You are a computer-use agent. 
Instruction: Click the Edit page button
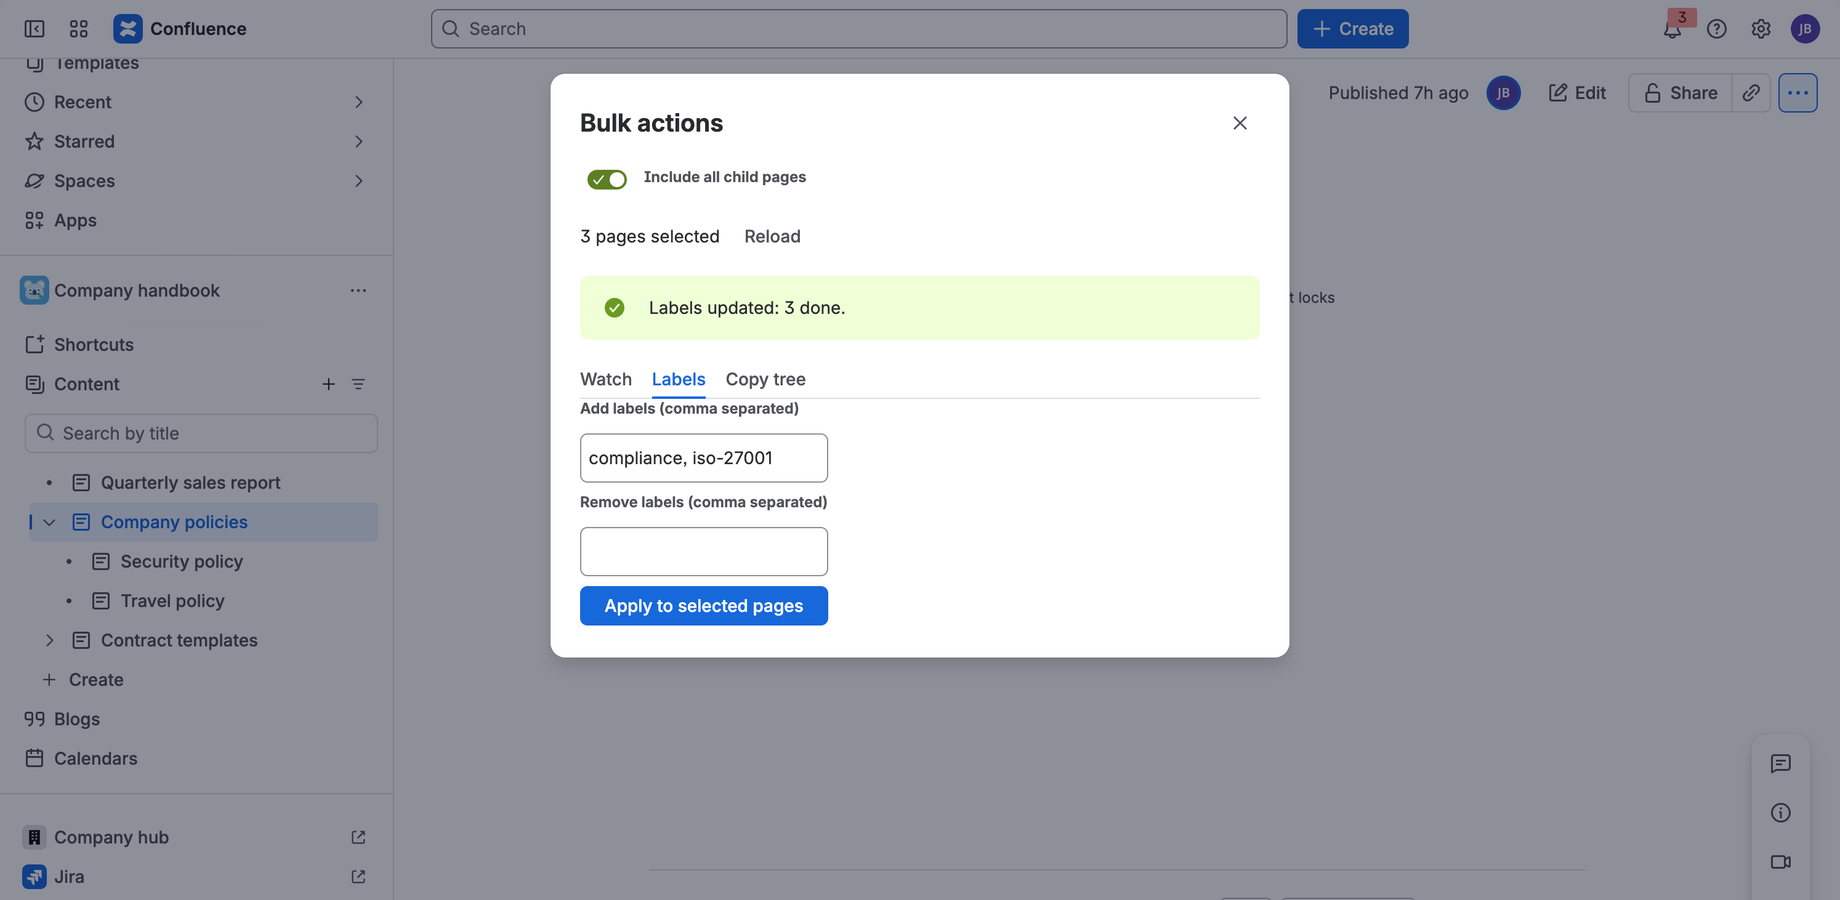pos(1577,93)
